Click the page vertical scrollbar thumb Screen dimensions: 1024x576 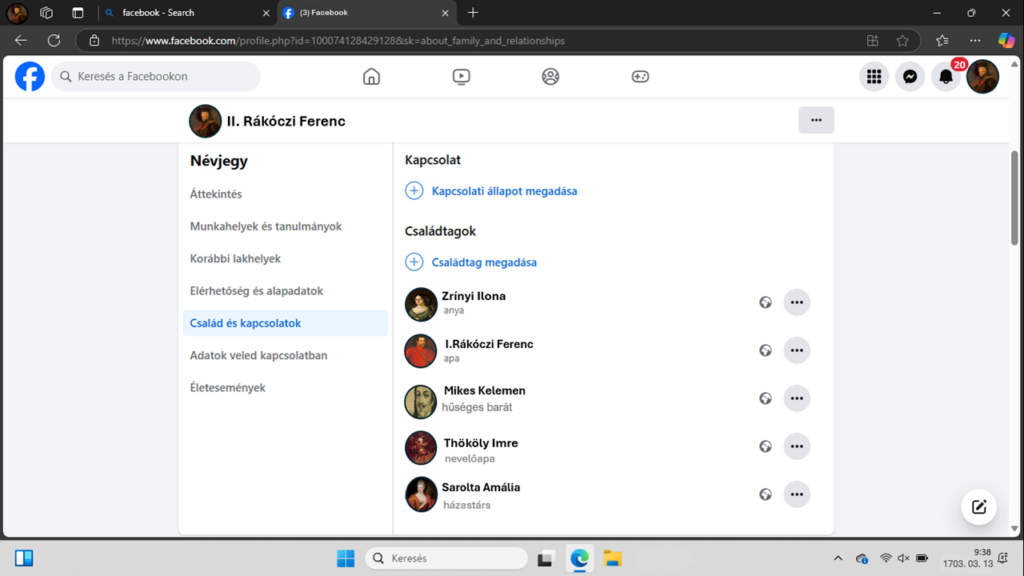[1014, 198]
